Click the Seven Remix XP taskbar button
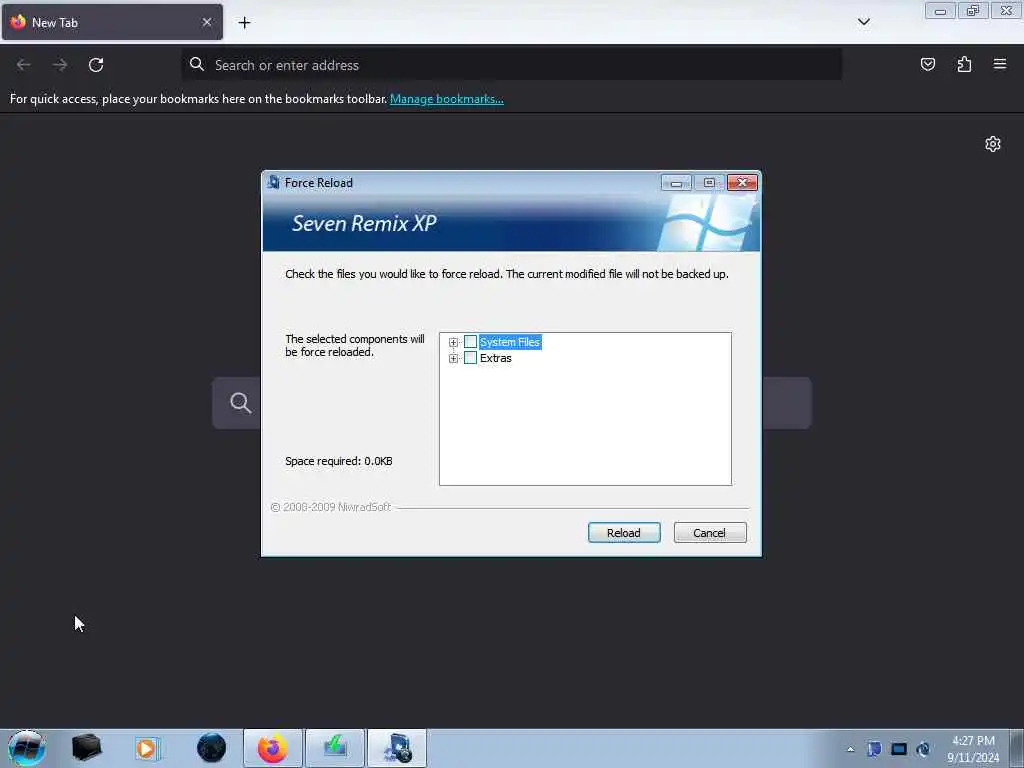Viewport: 1024px width, 768px height. coord(397,748)
